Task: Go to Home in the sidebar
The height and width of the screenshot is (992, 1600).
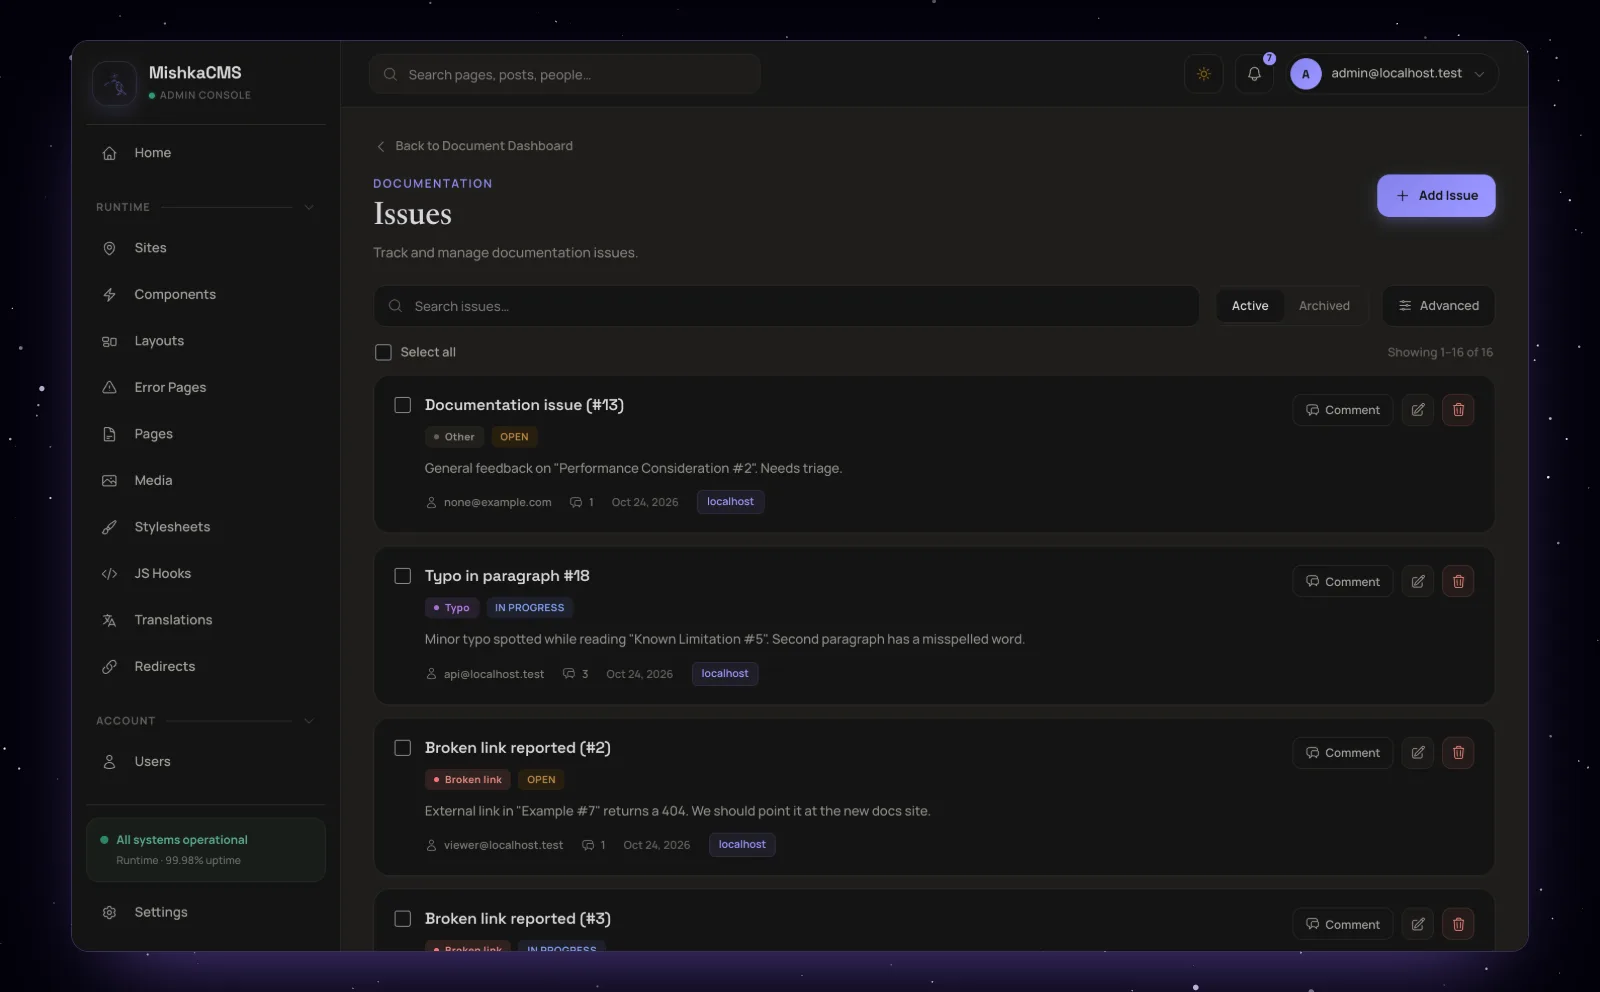Action: 206,153
